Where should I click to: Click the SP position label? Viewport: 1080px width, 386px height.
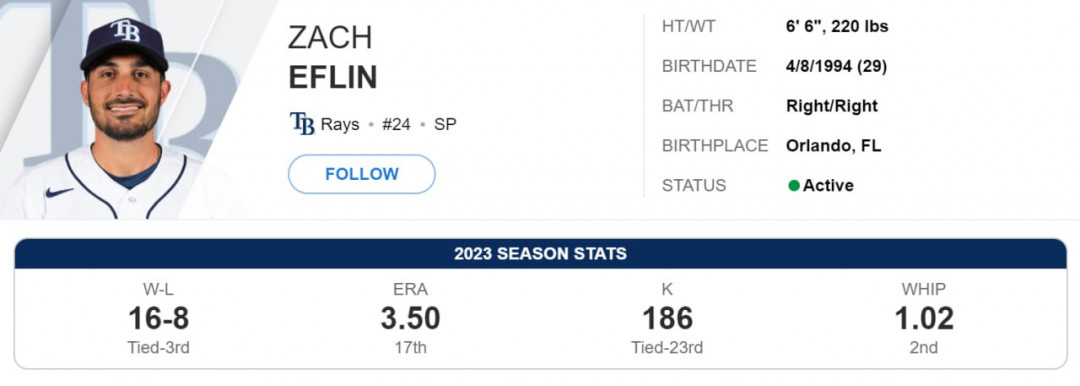445,125
